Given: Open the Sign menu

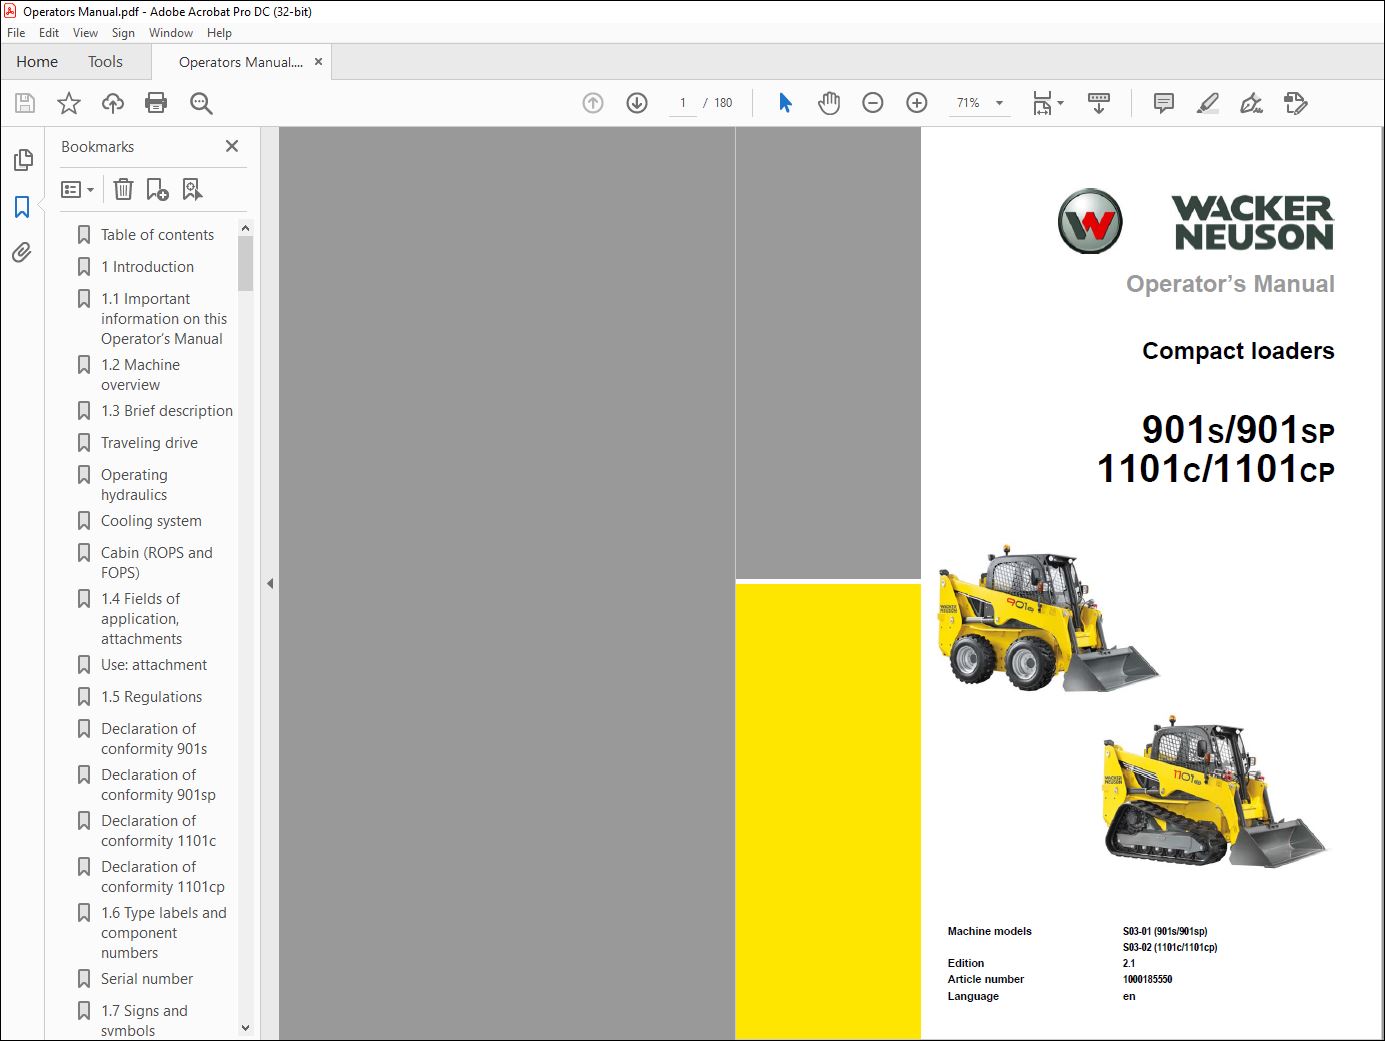Looking at the screenshot, I should point(123,33).
